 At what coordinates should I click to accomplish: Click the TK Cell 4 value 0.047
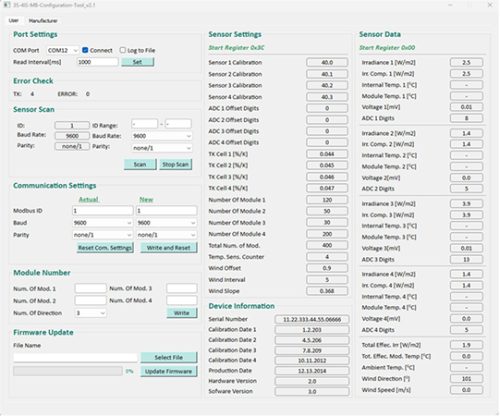coord(327,188)
